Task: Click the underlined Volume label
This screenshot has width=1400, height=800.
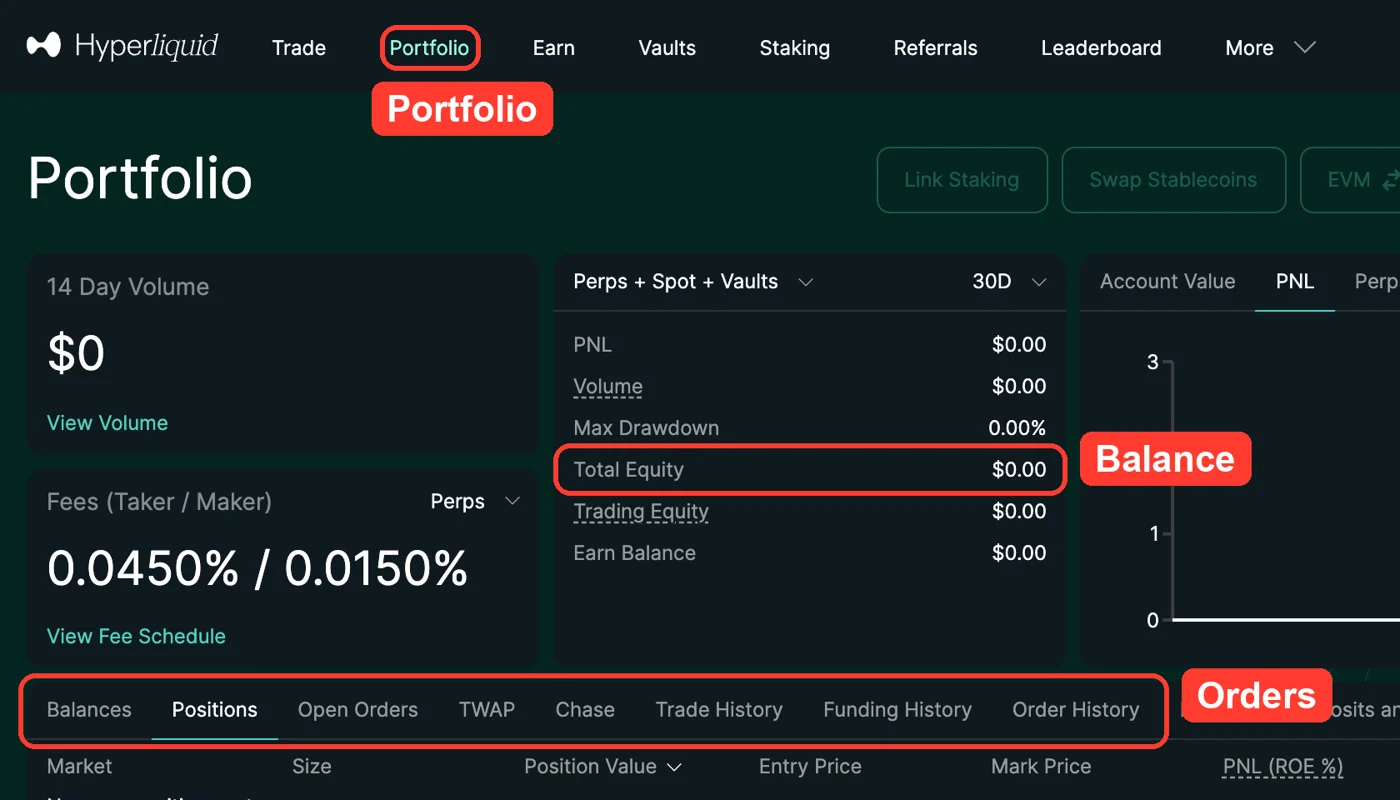Action: 608,387
